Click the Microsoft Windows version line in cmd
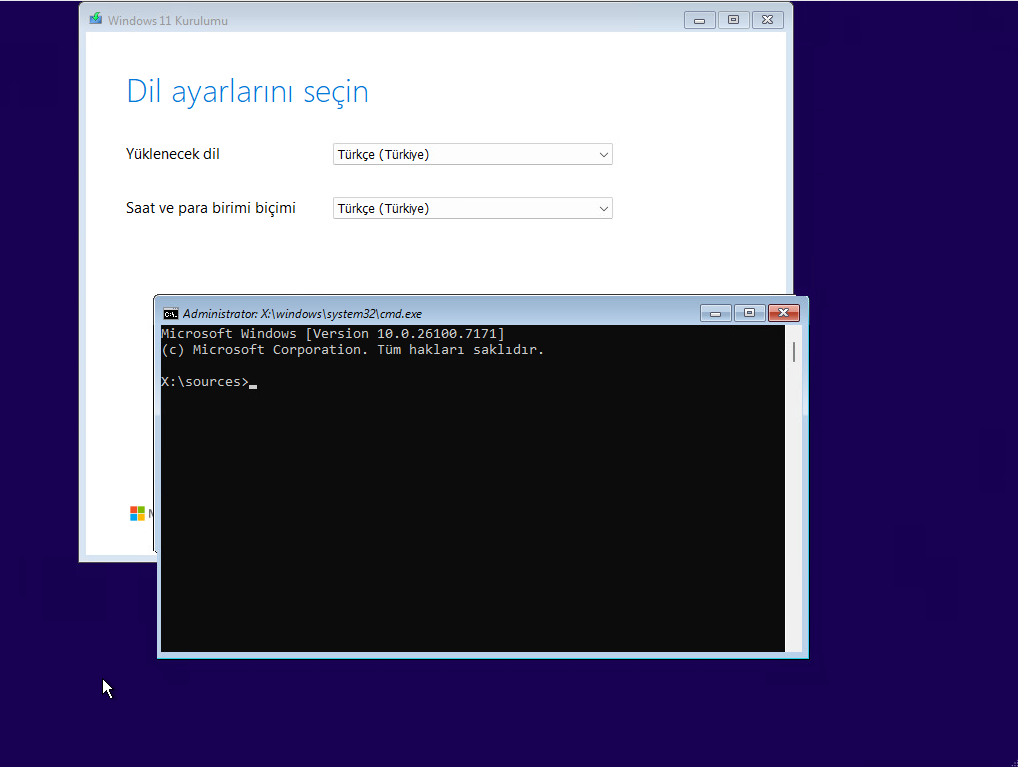Viewport: 1018px width, 767px height. pos(332,333)
